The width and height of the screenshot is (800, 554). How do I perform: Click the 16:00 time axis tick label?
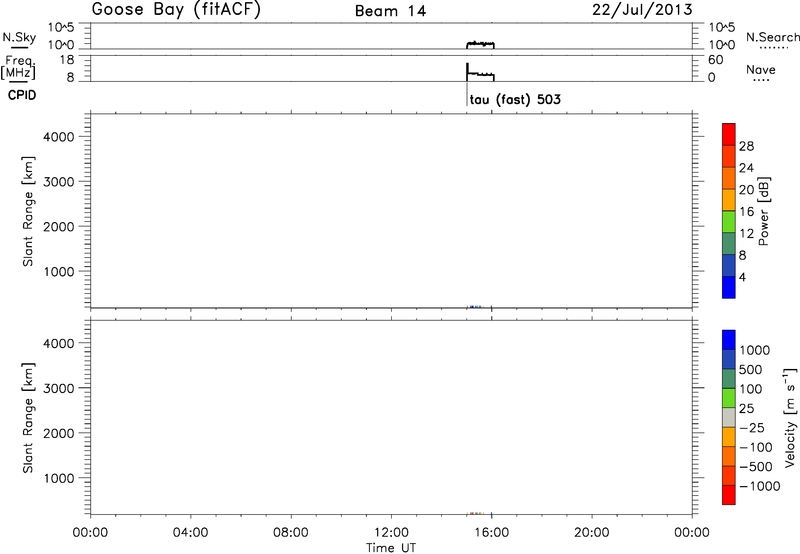(491, 533)
